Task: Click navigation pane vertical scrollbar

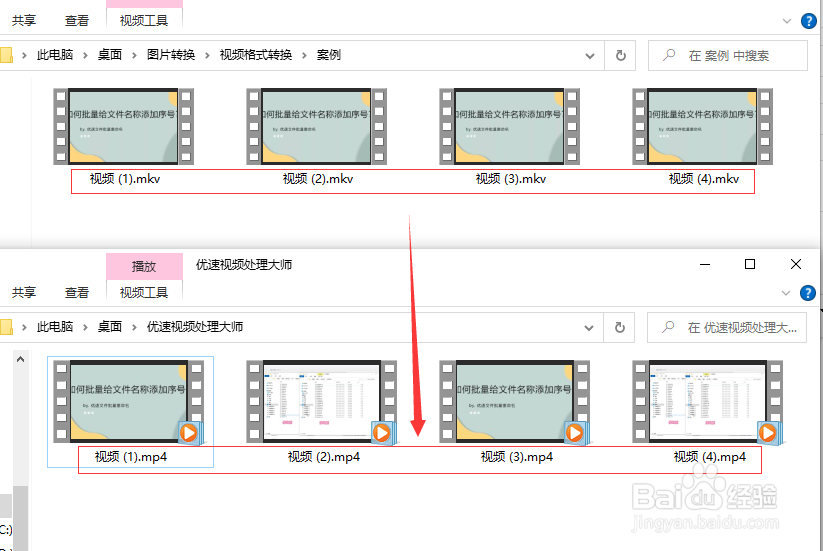Action: (20, 518)
